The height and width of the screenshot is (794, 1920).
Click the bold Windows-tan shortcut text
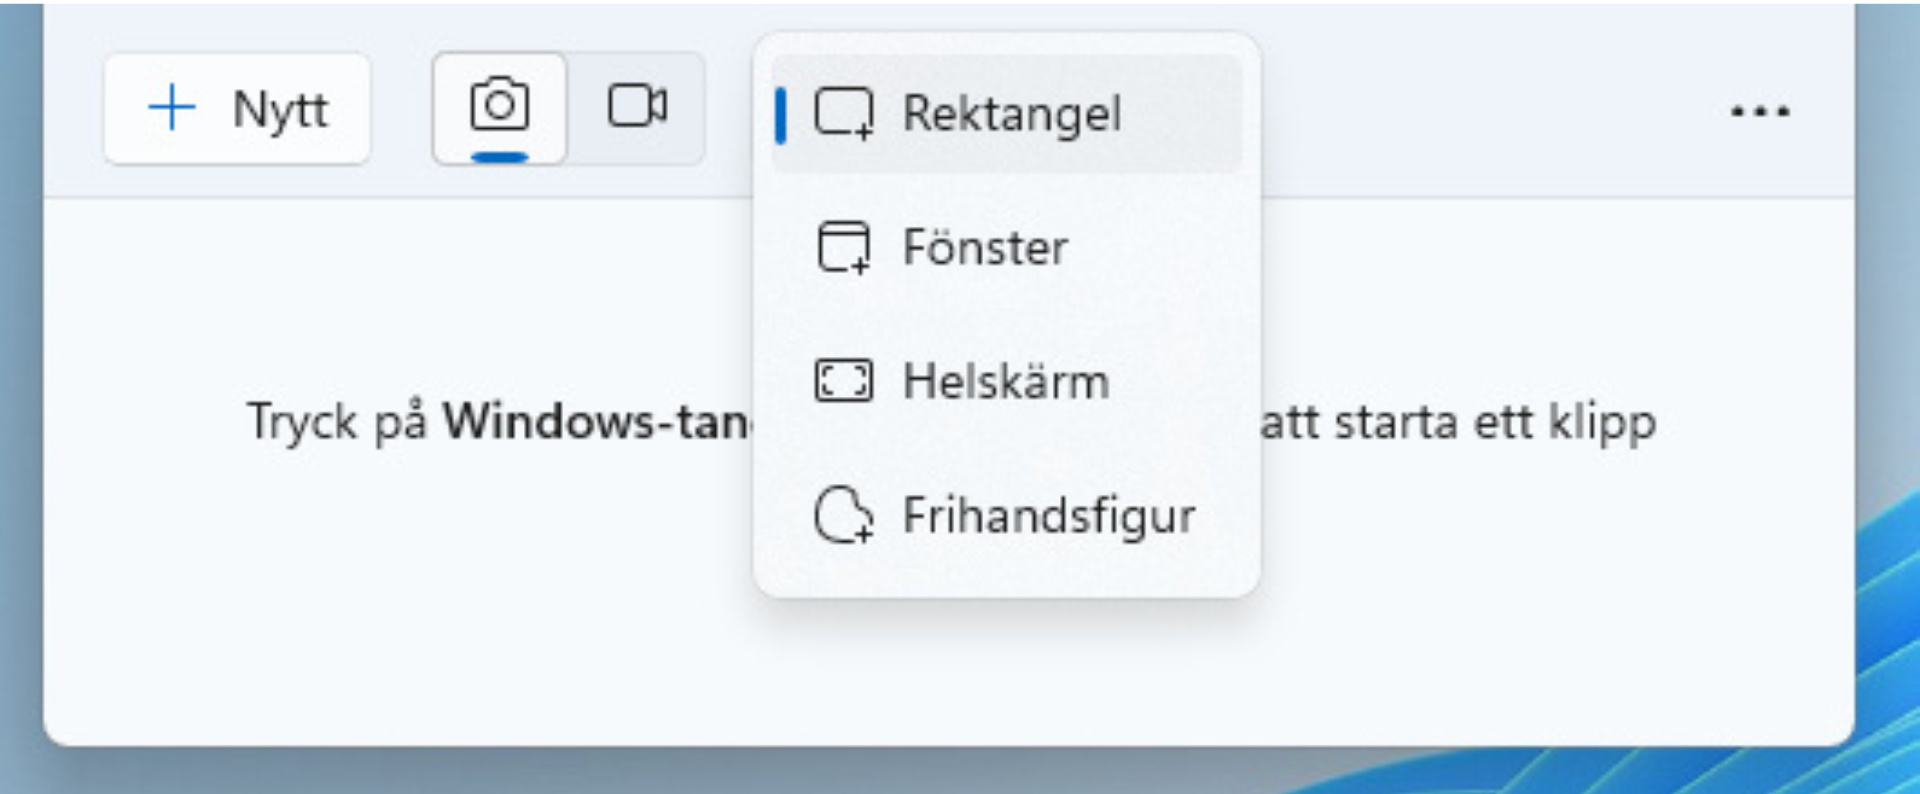pos(596,422)
